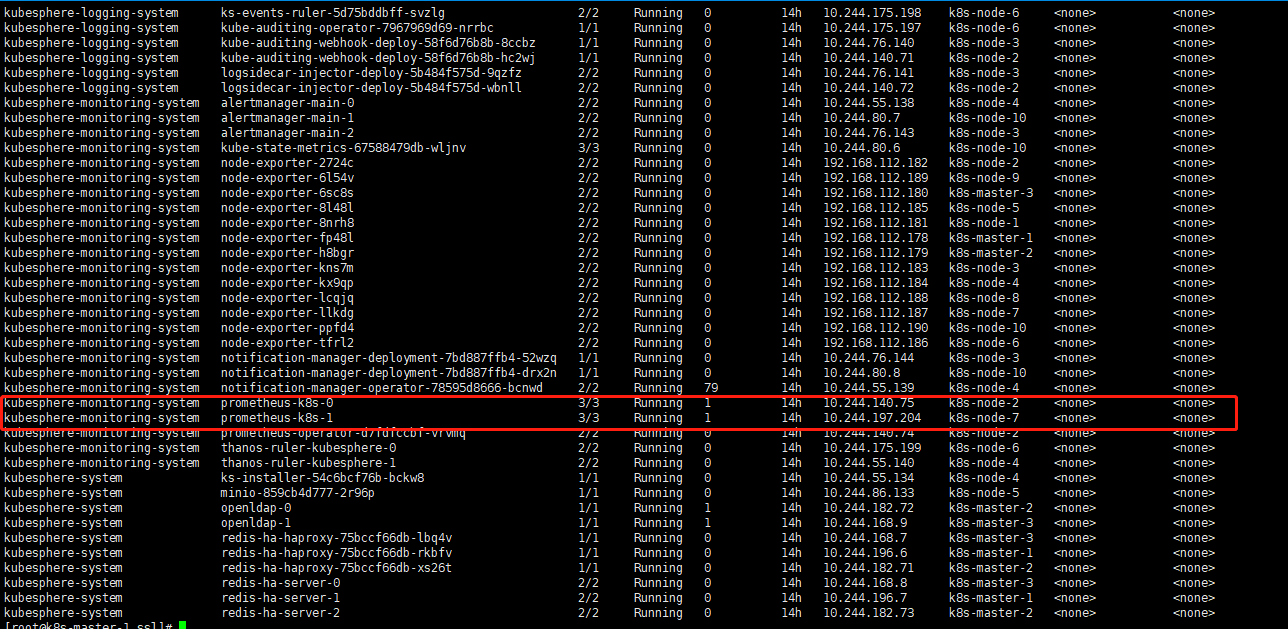Select the blinking green cursor block
The image size is (1288, 629).
point(182,625)
